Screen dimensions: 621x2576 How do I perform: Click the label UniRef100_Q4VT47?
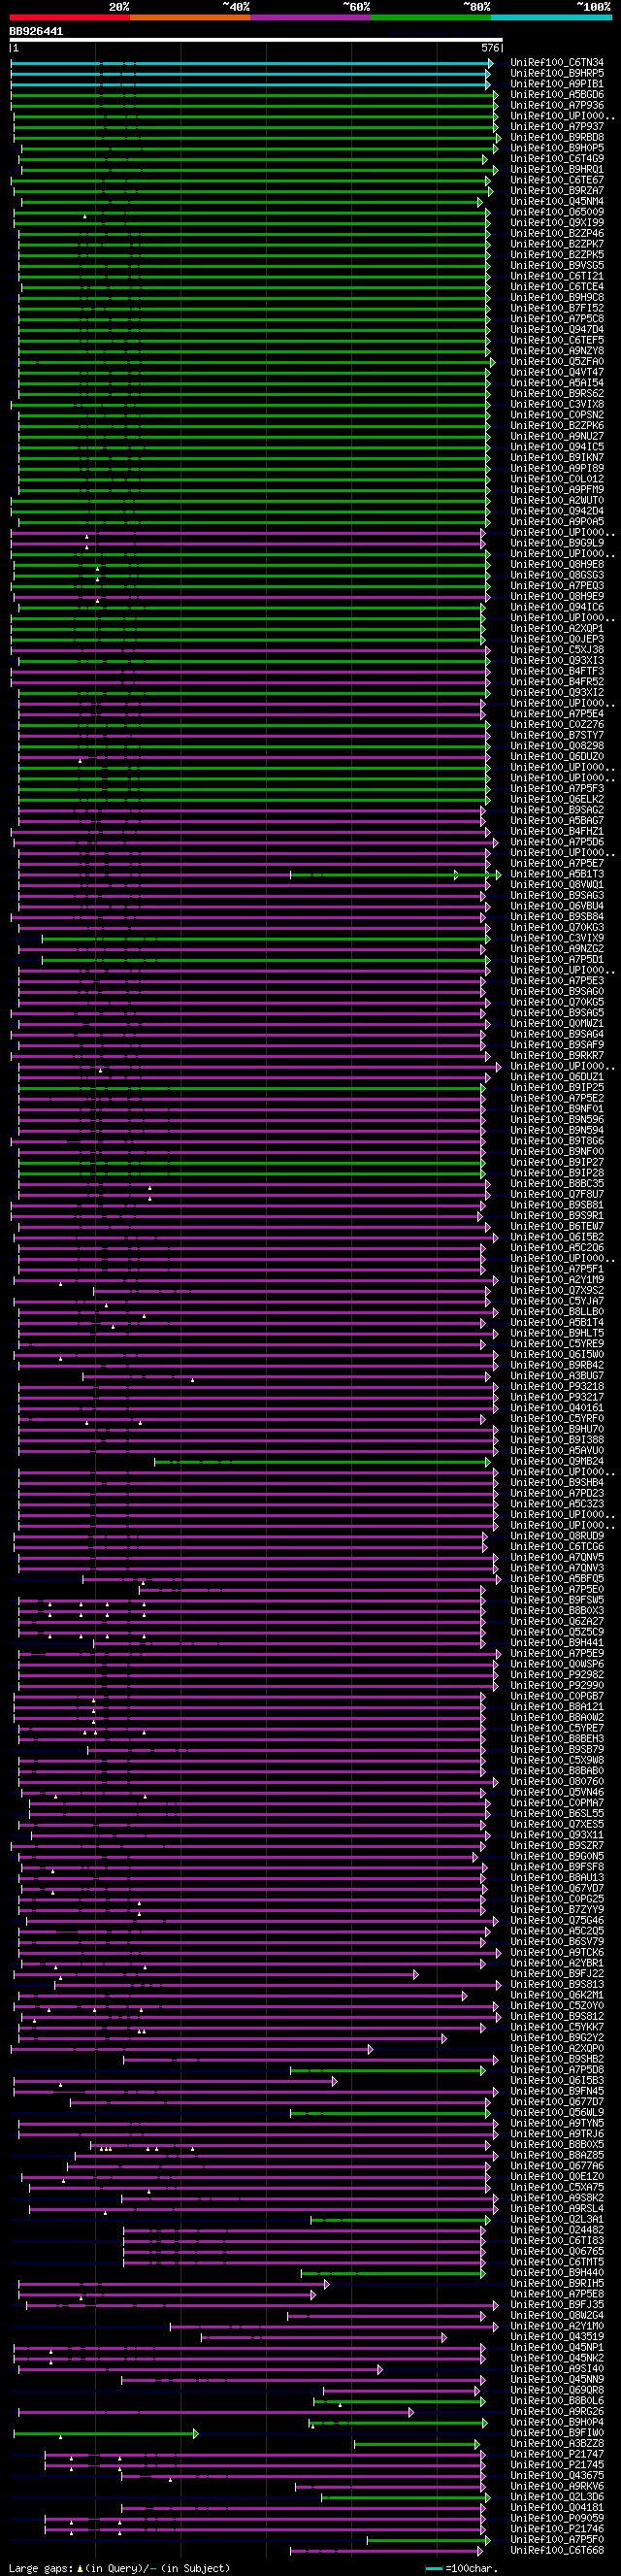[x=557, y=372]
